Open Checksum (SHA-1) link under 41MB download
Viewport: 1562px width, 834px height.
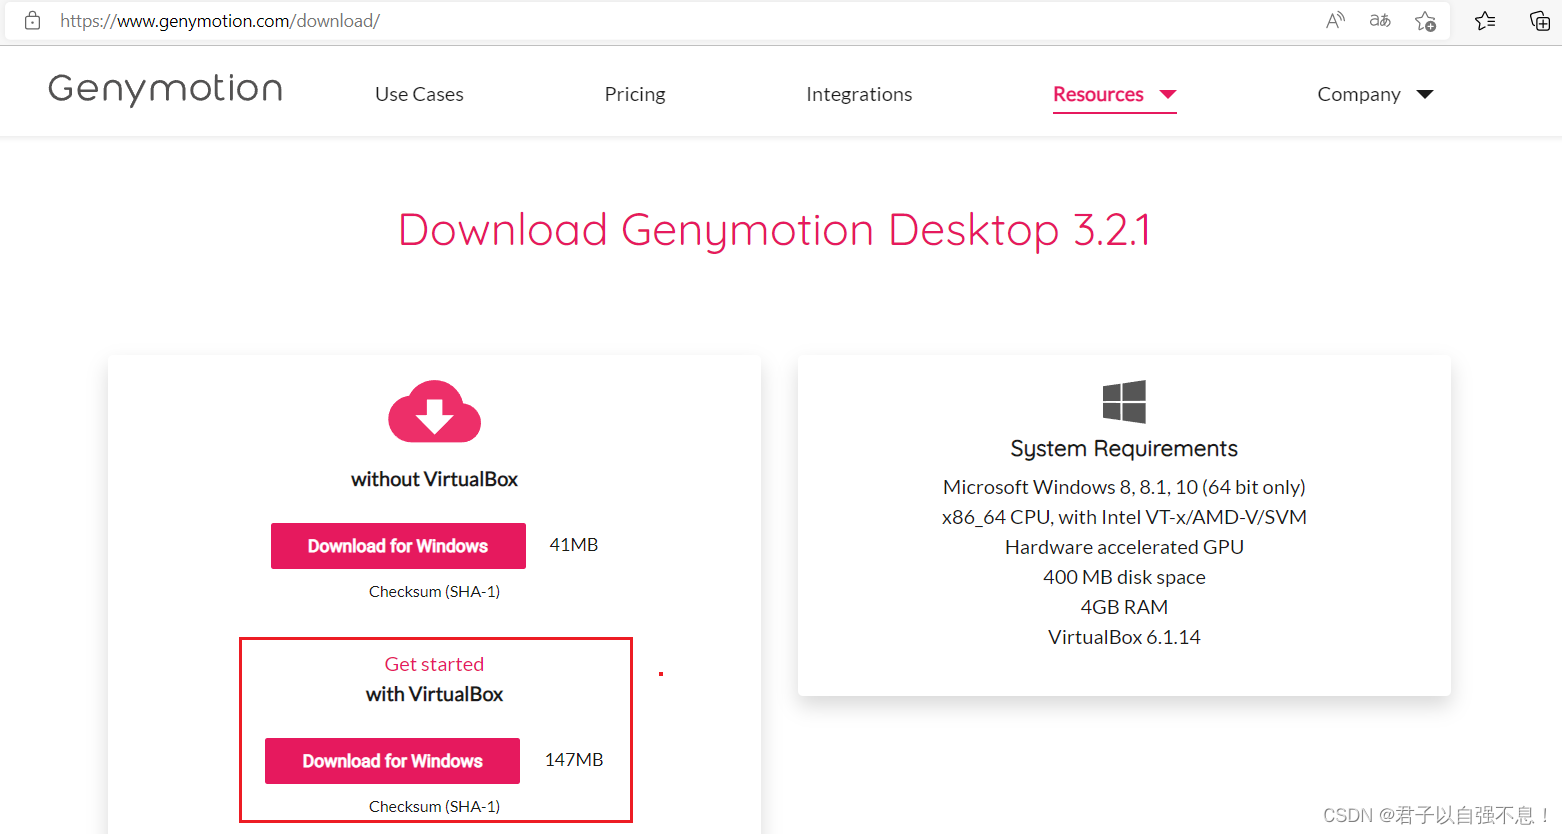click(434, 592)
